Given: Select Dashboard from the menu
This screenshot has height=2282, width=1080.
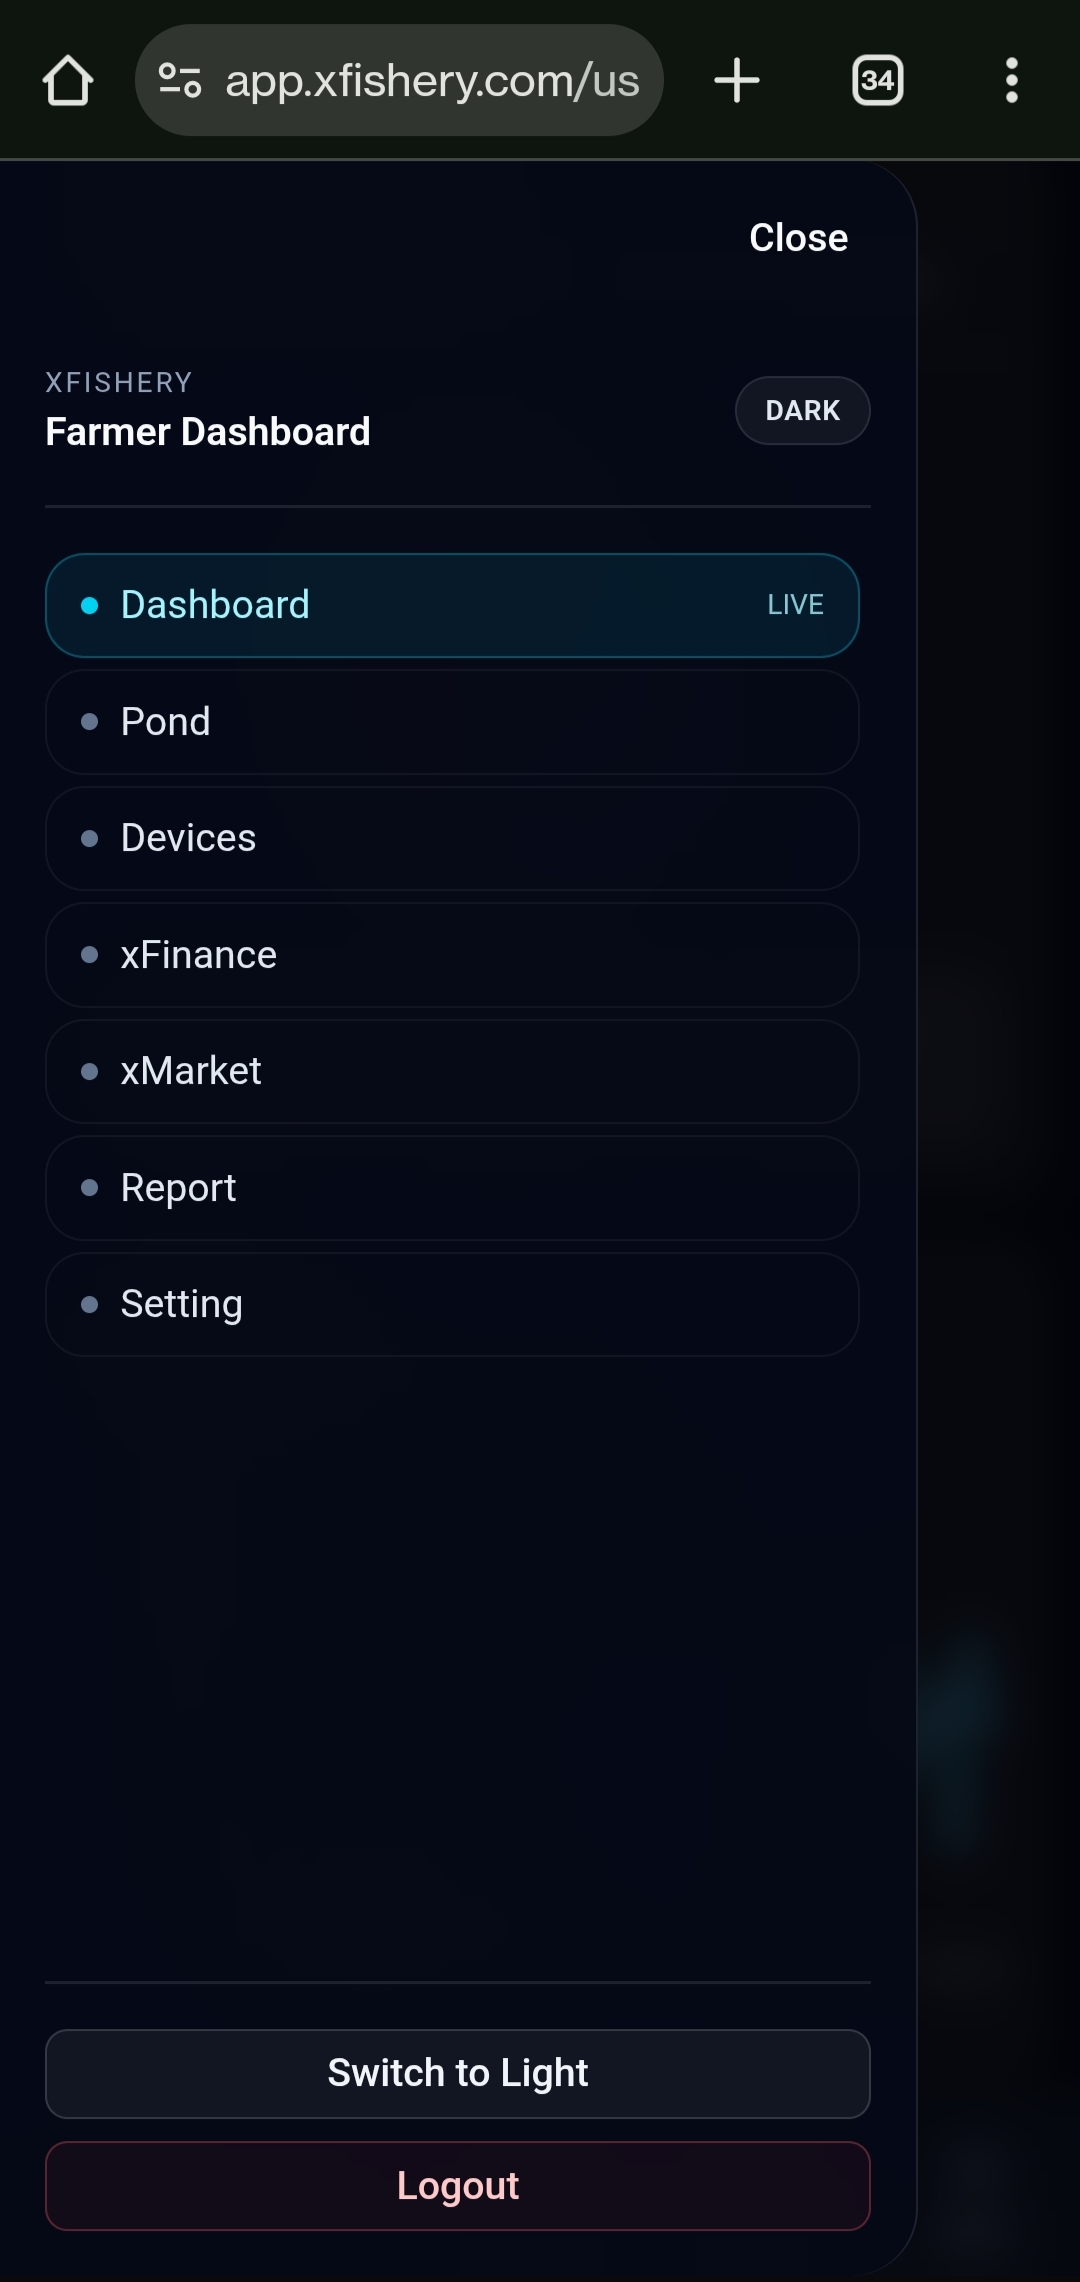Looking at the screenshot, I should [x=452, y=605].
